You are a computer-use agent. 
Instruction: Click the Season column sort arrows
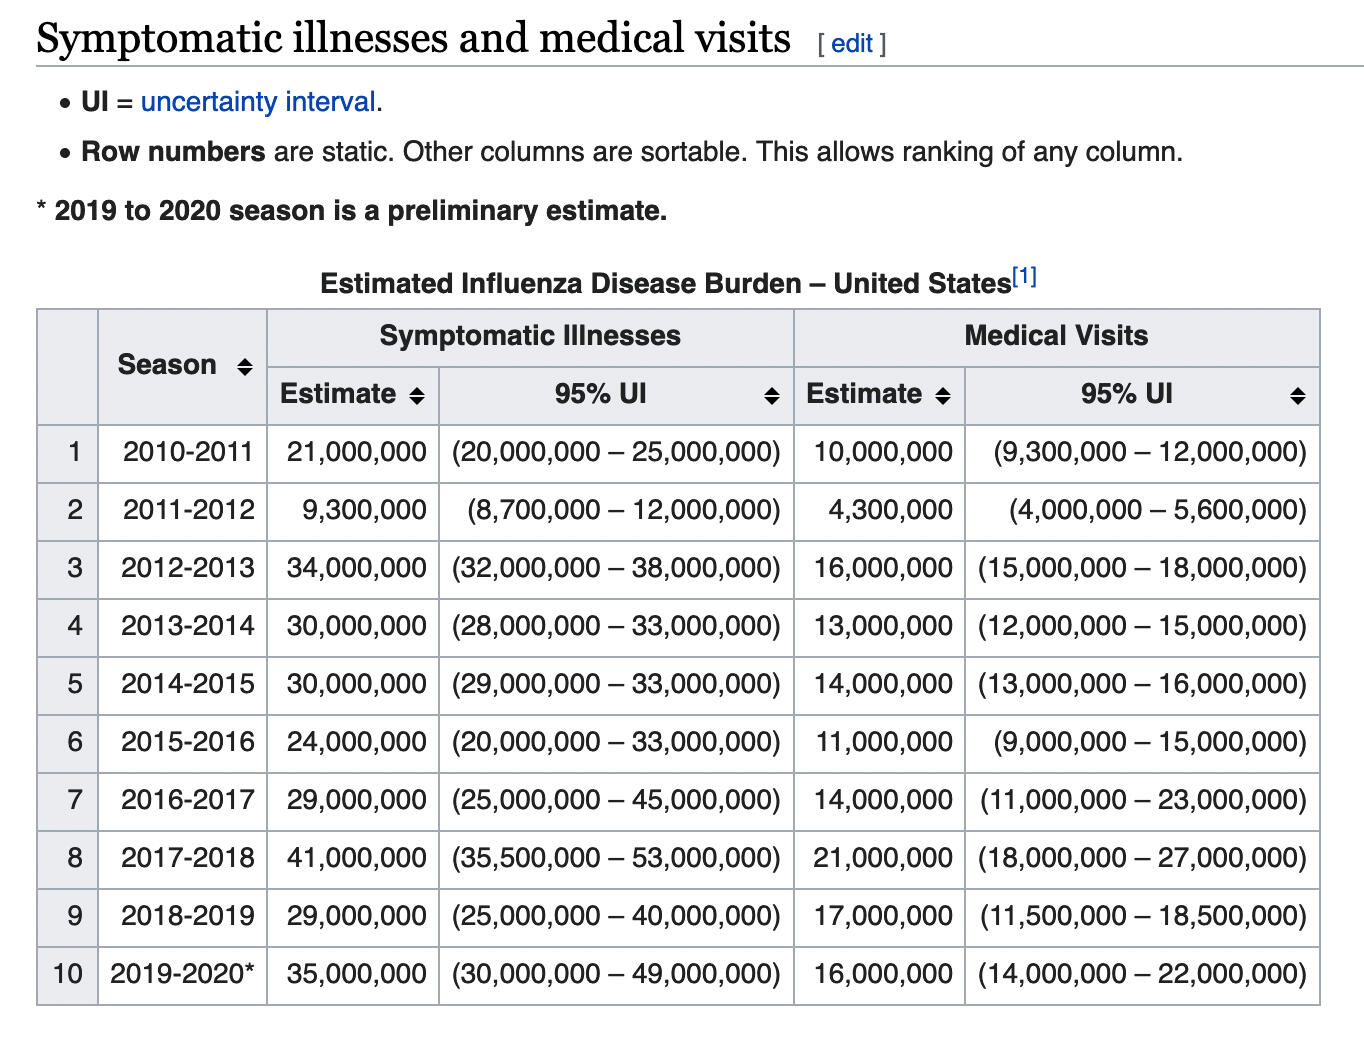pos(244,367)
